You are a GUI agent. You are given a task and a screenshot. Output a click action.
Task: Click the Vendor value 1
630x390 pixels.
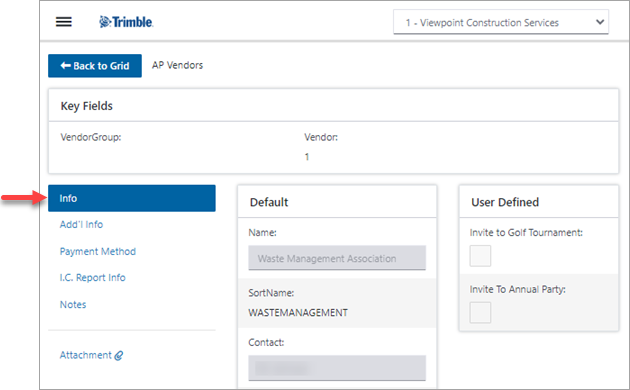pos(307,157)
